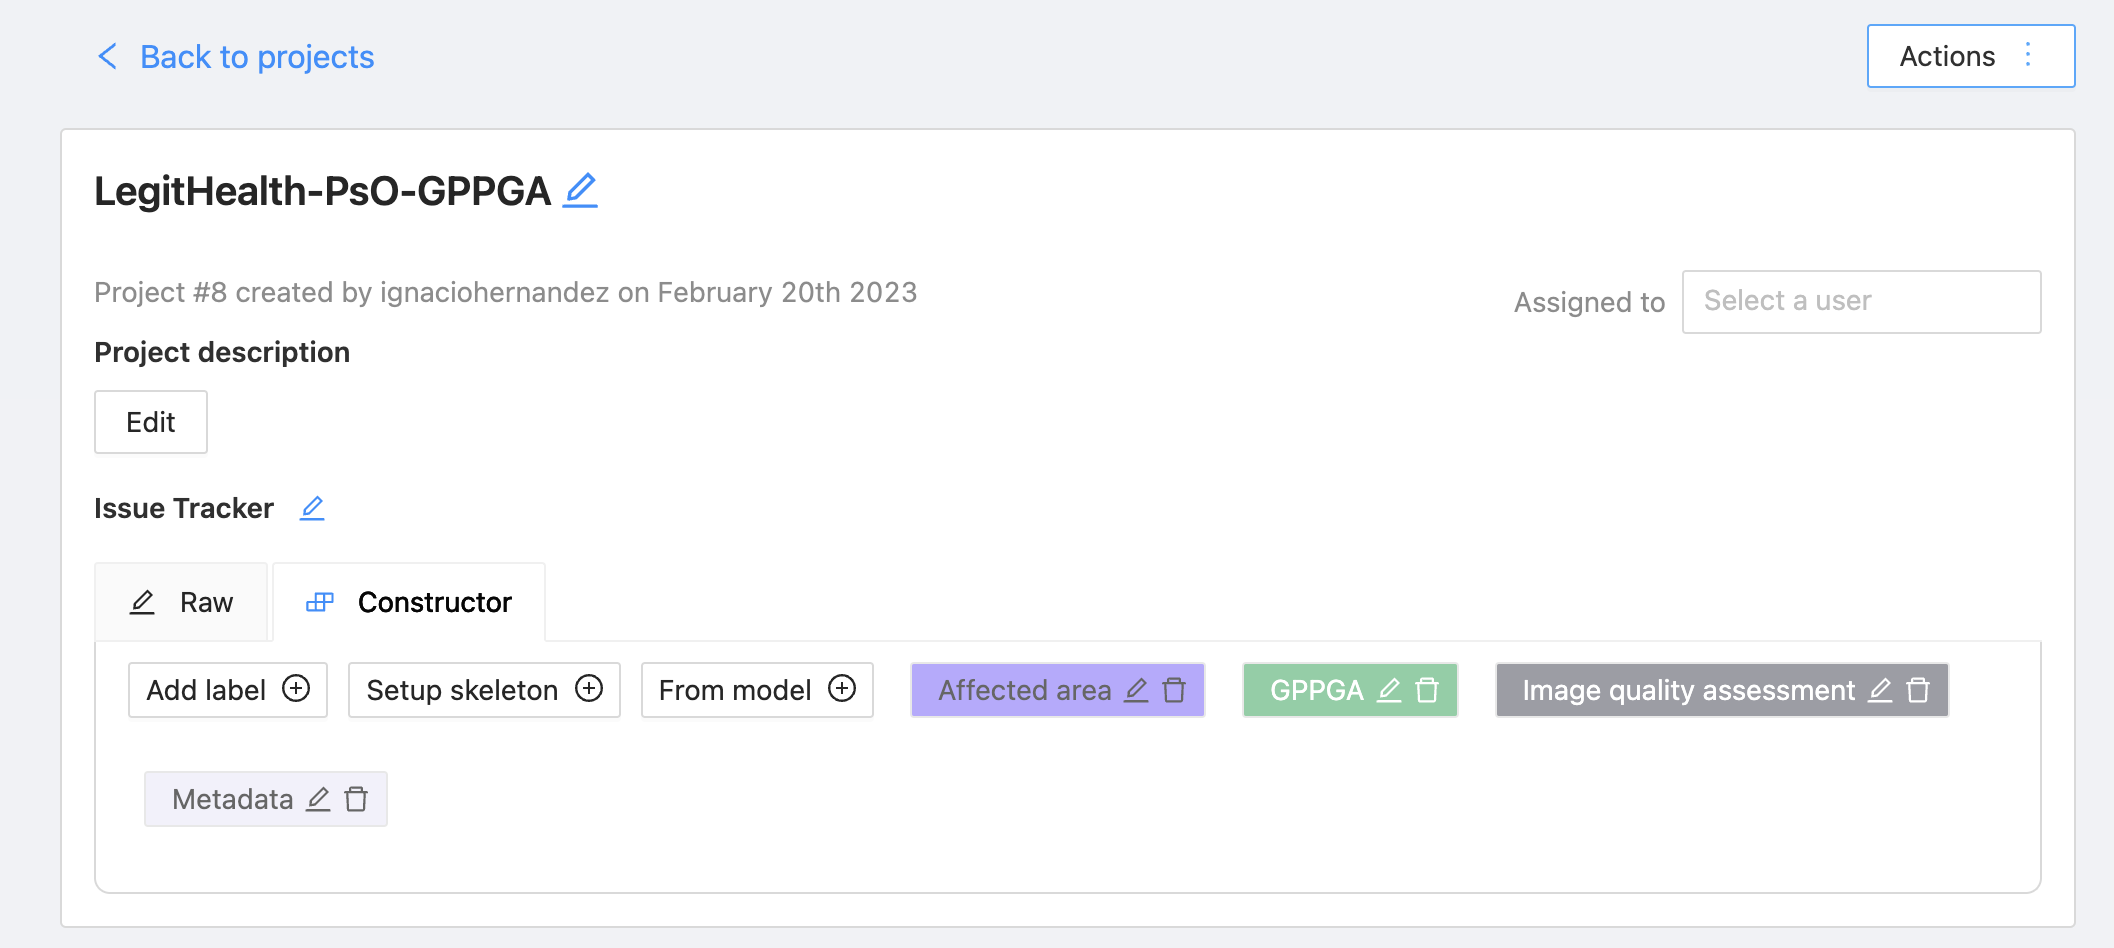Screen dimensions: 2114x948
Task: Switch to the Raw tab
Action: 182,602
